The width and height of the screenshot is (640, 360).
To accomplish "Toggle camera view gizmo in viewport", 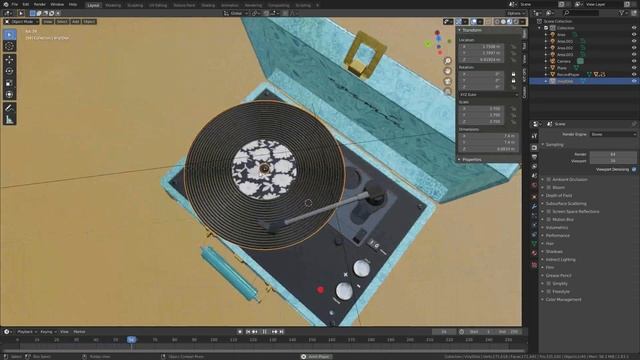I will 448,81.
